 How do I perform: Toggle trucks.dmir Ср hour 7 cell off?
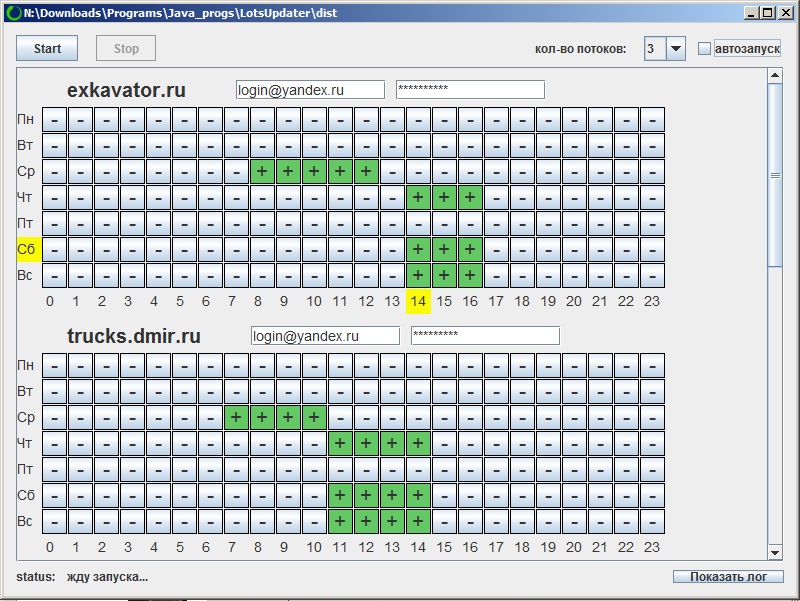point(236,417)
